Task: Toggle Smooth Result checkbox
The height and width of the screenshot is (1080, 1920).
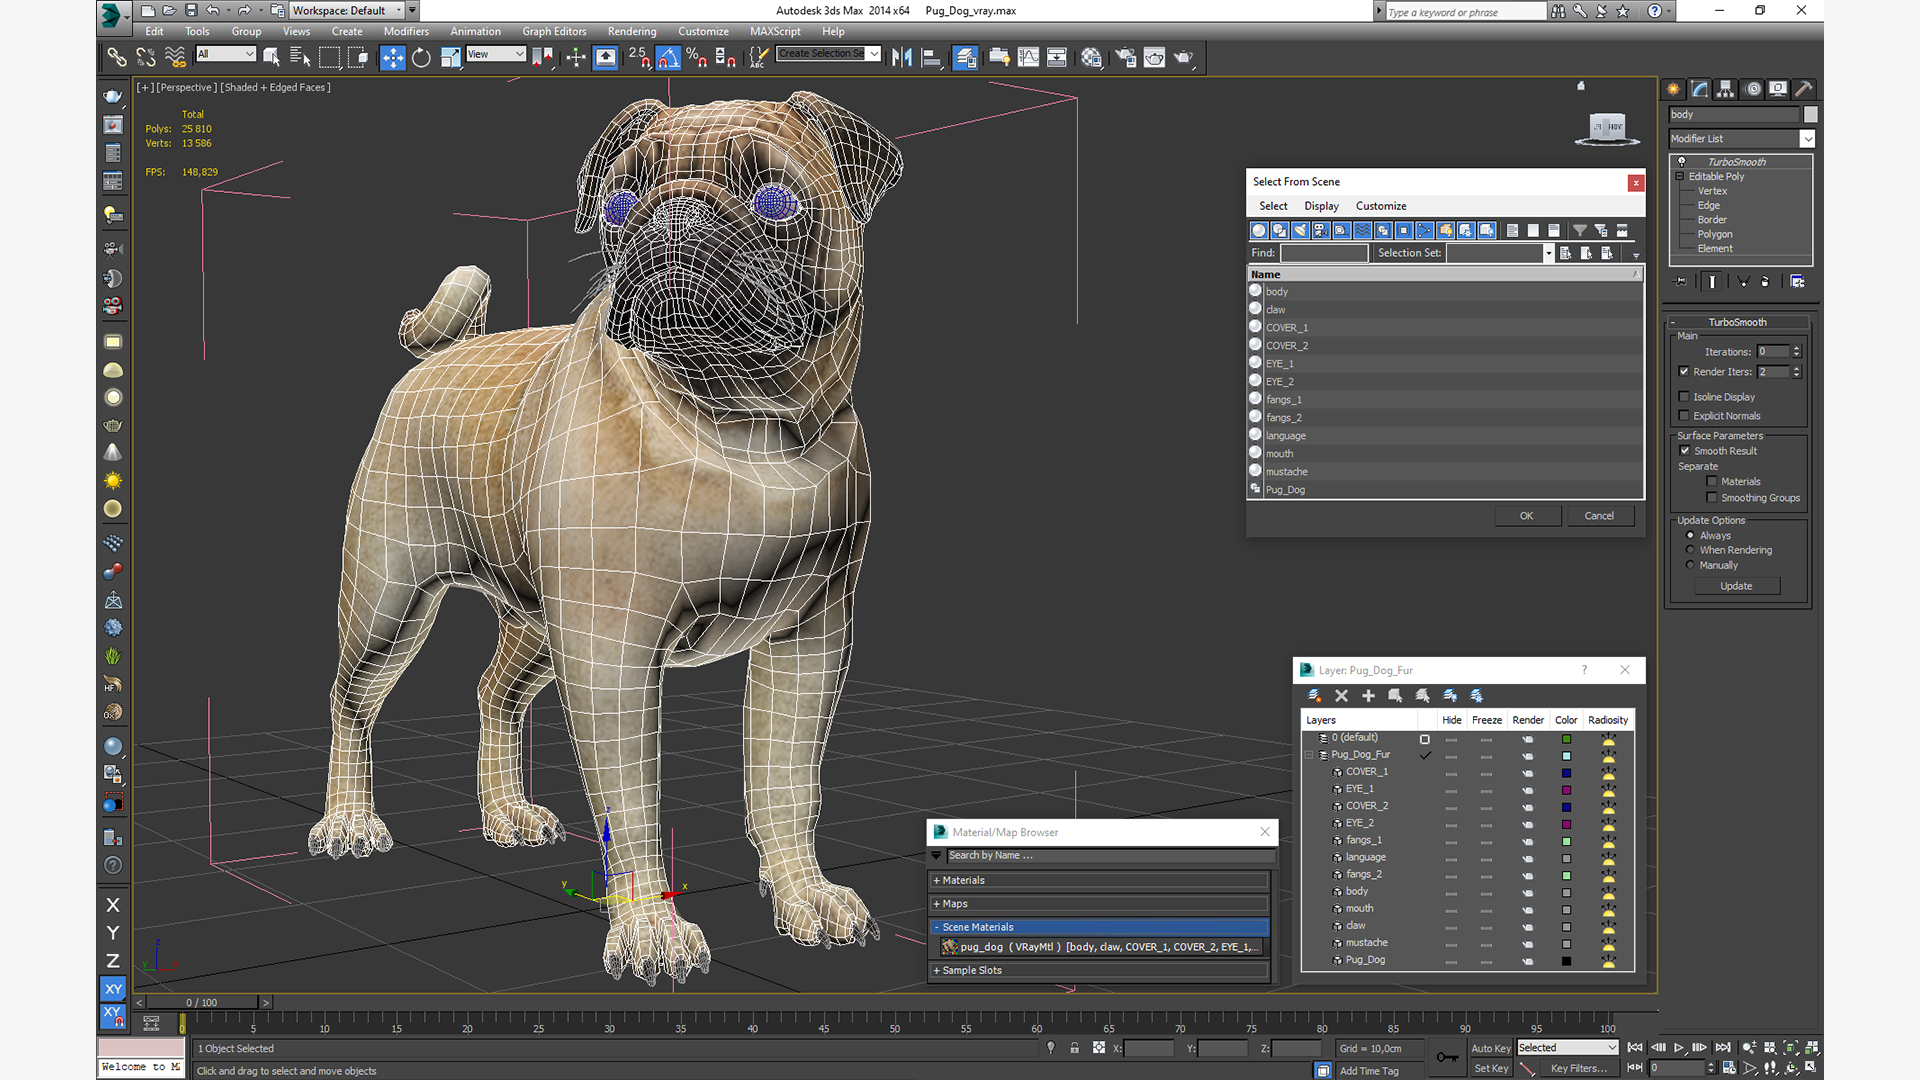Action: pos(1685,451)
